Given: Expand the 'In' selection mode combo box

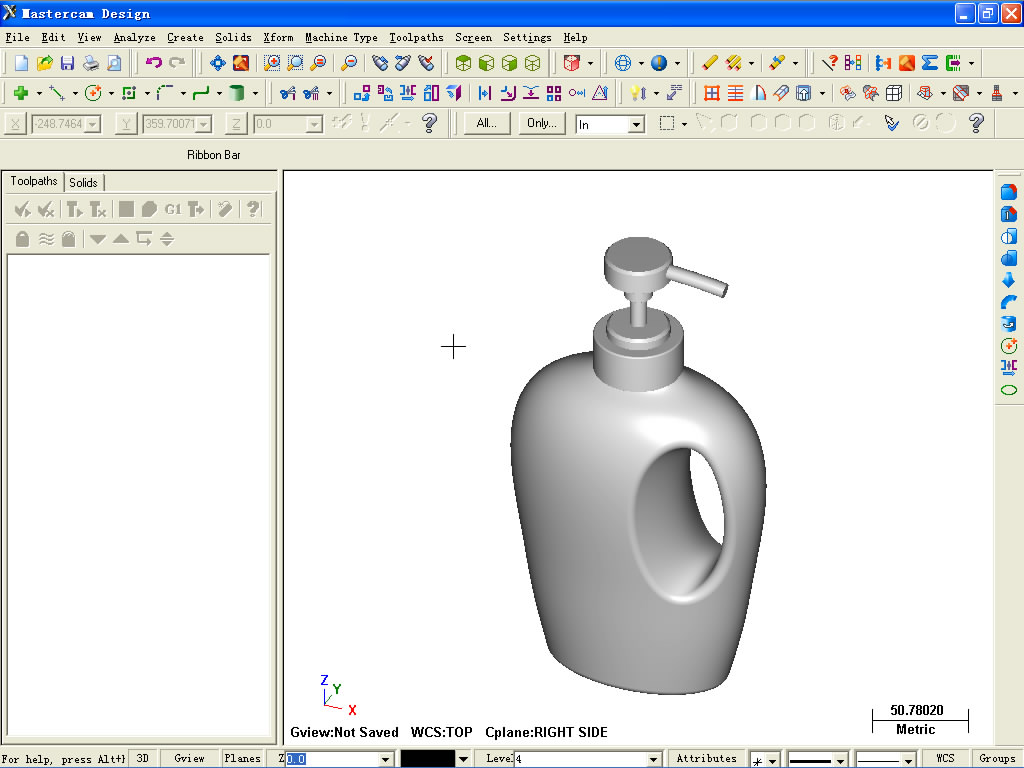Looking at the screenshot, I should (x=636, y=124).
